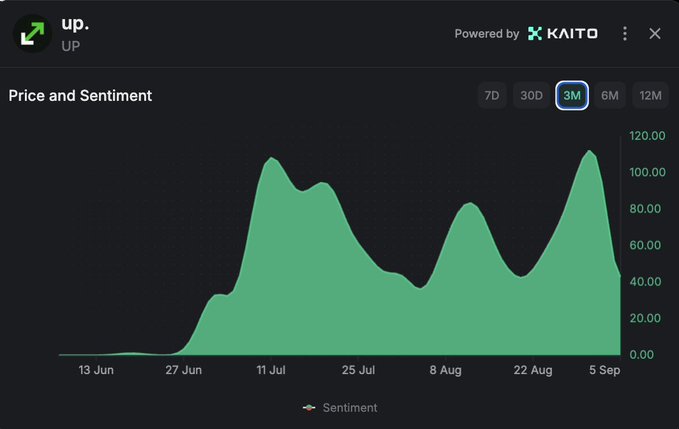679x429 pixels.
Task: Click the UP token arrow logo
Action: click(32, 34)
